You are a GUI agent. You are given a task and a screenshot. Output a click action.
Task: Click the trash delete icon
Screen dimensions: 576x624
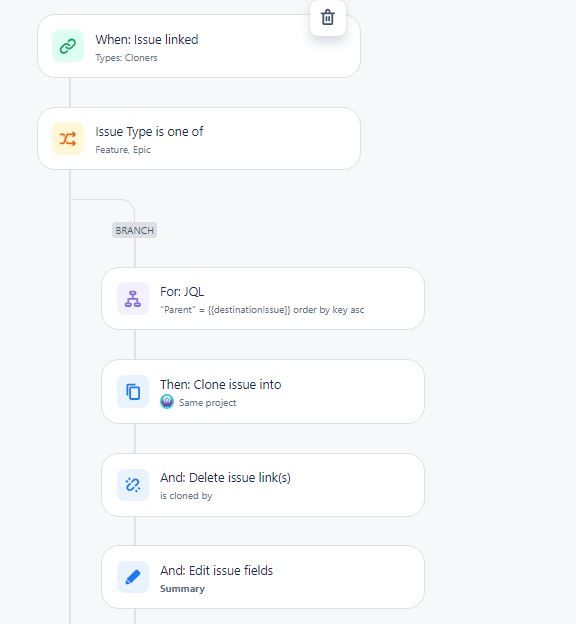click(x=328, y=18)
